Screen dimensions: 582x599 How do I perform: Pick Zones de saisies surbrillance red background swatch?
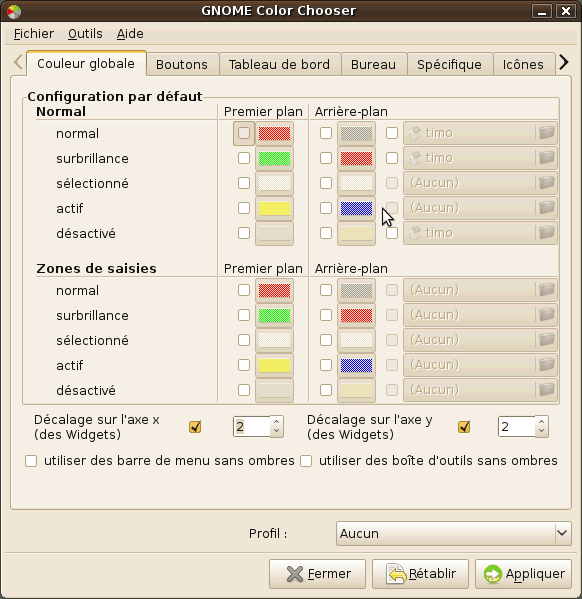356,315
